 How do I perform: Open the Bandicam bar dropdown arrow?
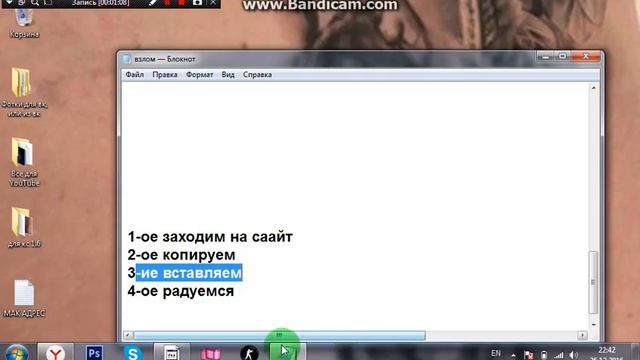[x=9, y=3]
